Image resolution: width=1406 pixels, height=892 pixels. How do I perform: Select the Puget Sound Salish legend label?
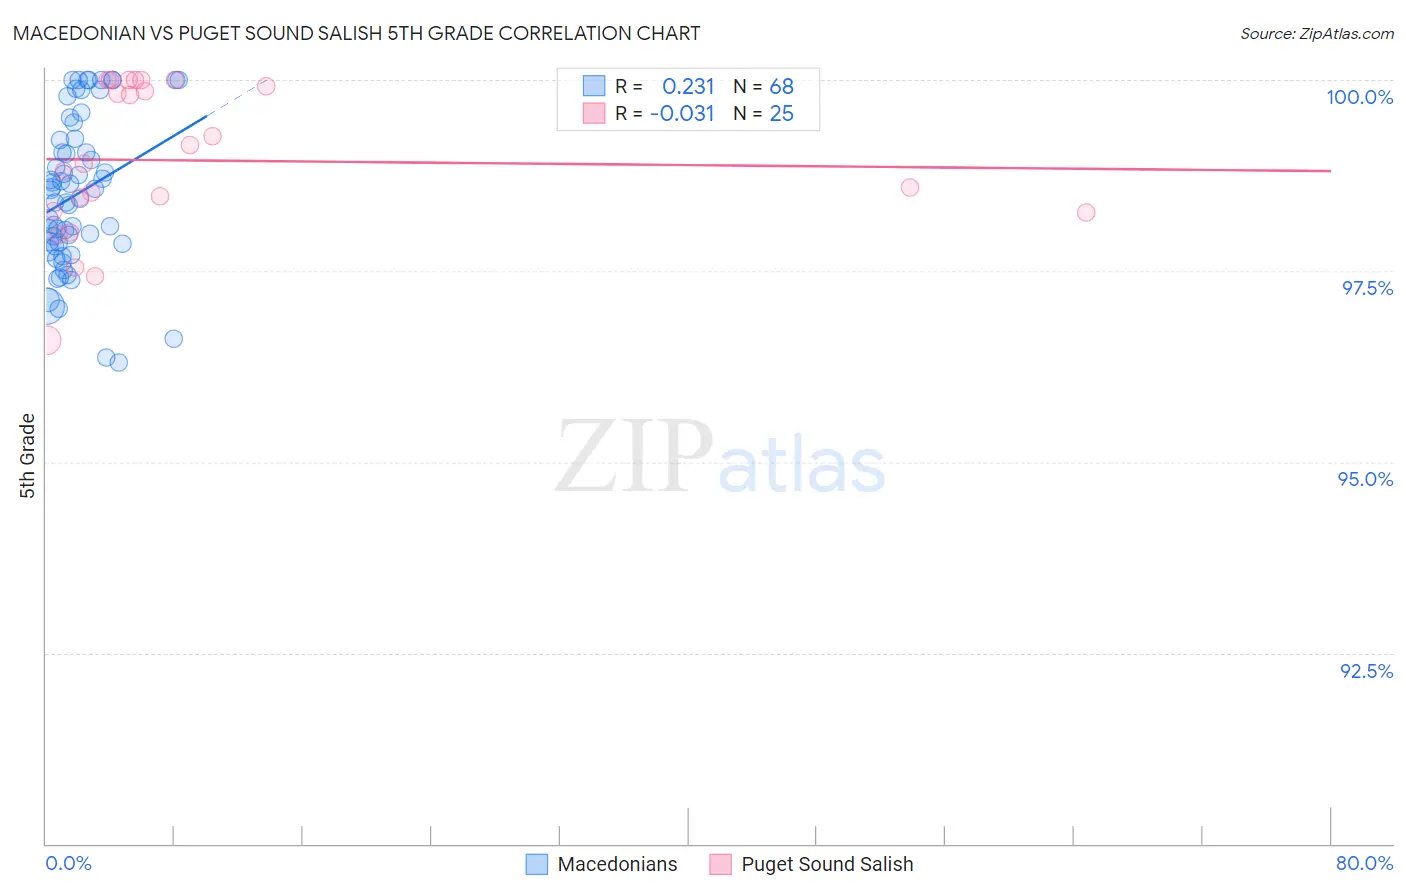(827, 864)
